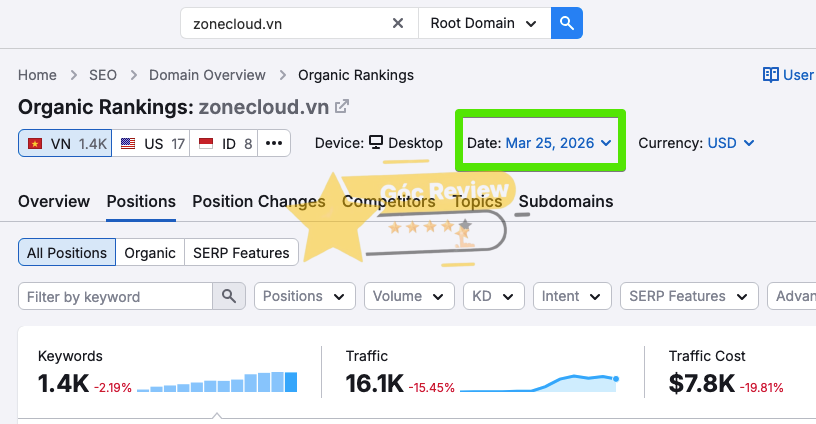816x424 pixels.
Task: Open the Intent filter dropdown
Action: [x=572, y=297]
